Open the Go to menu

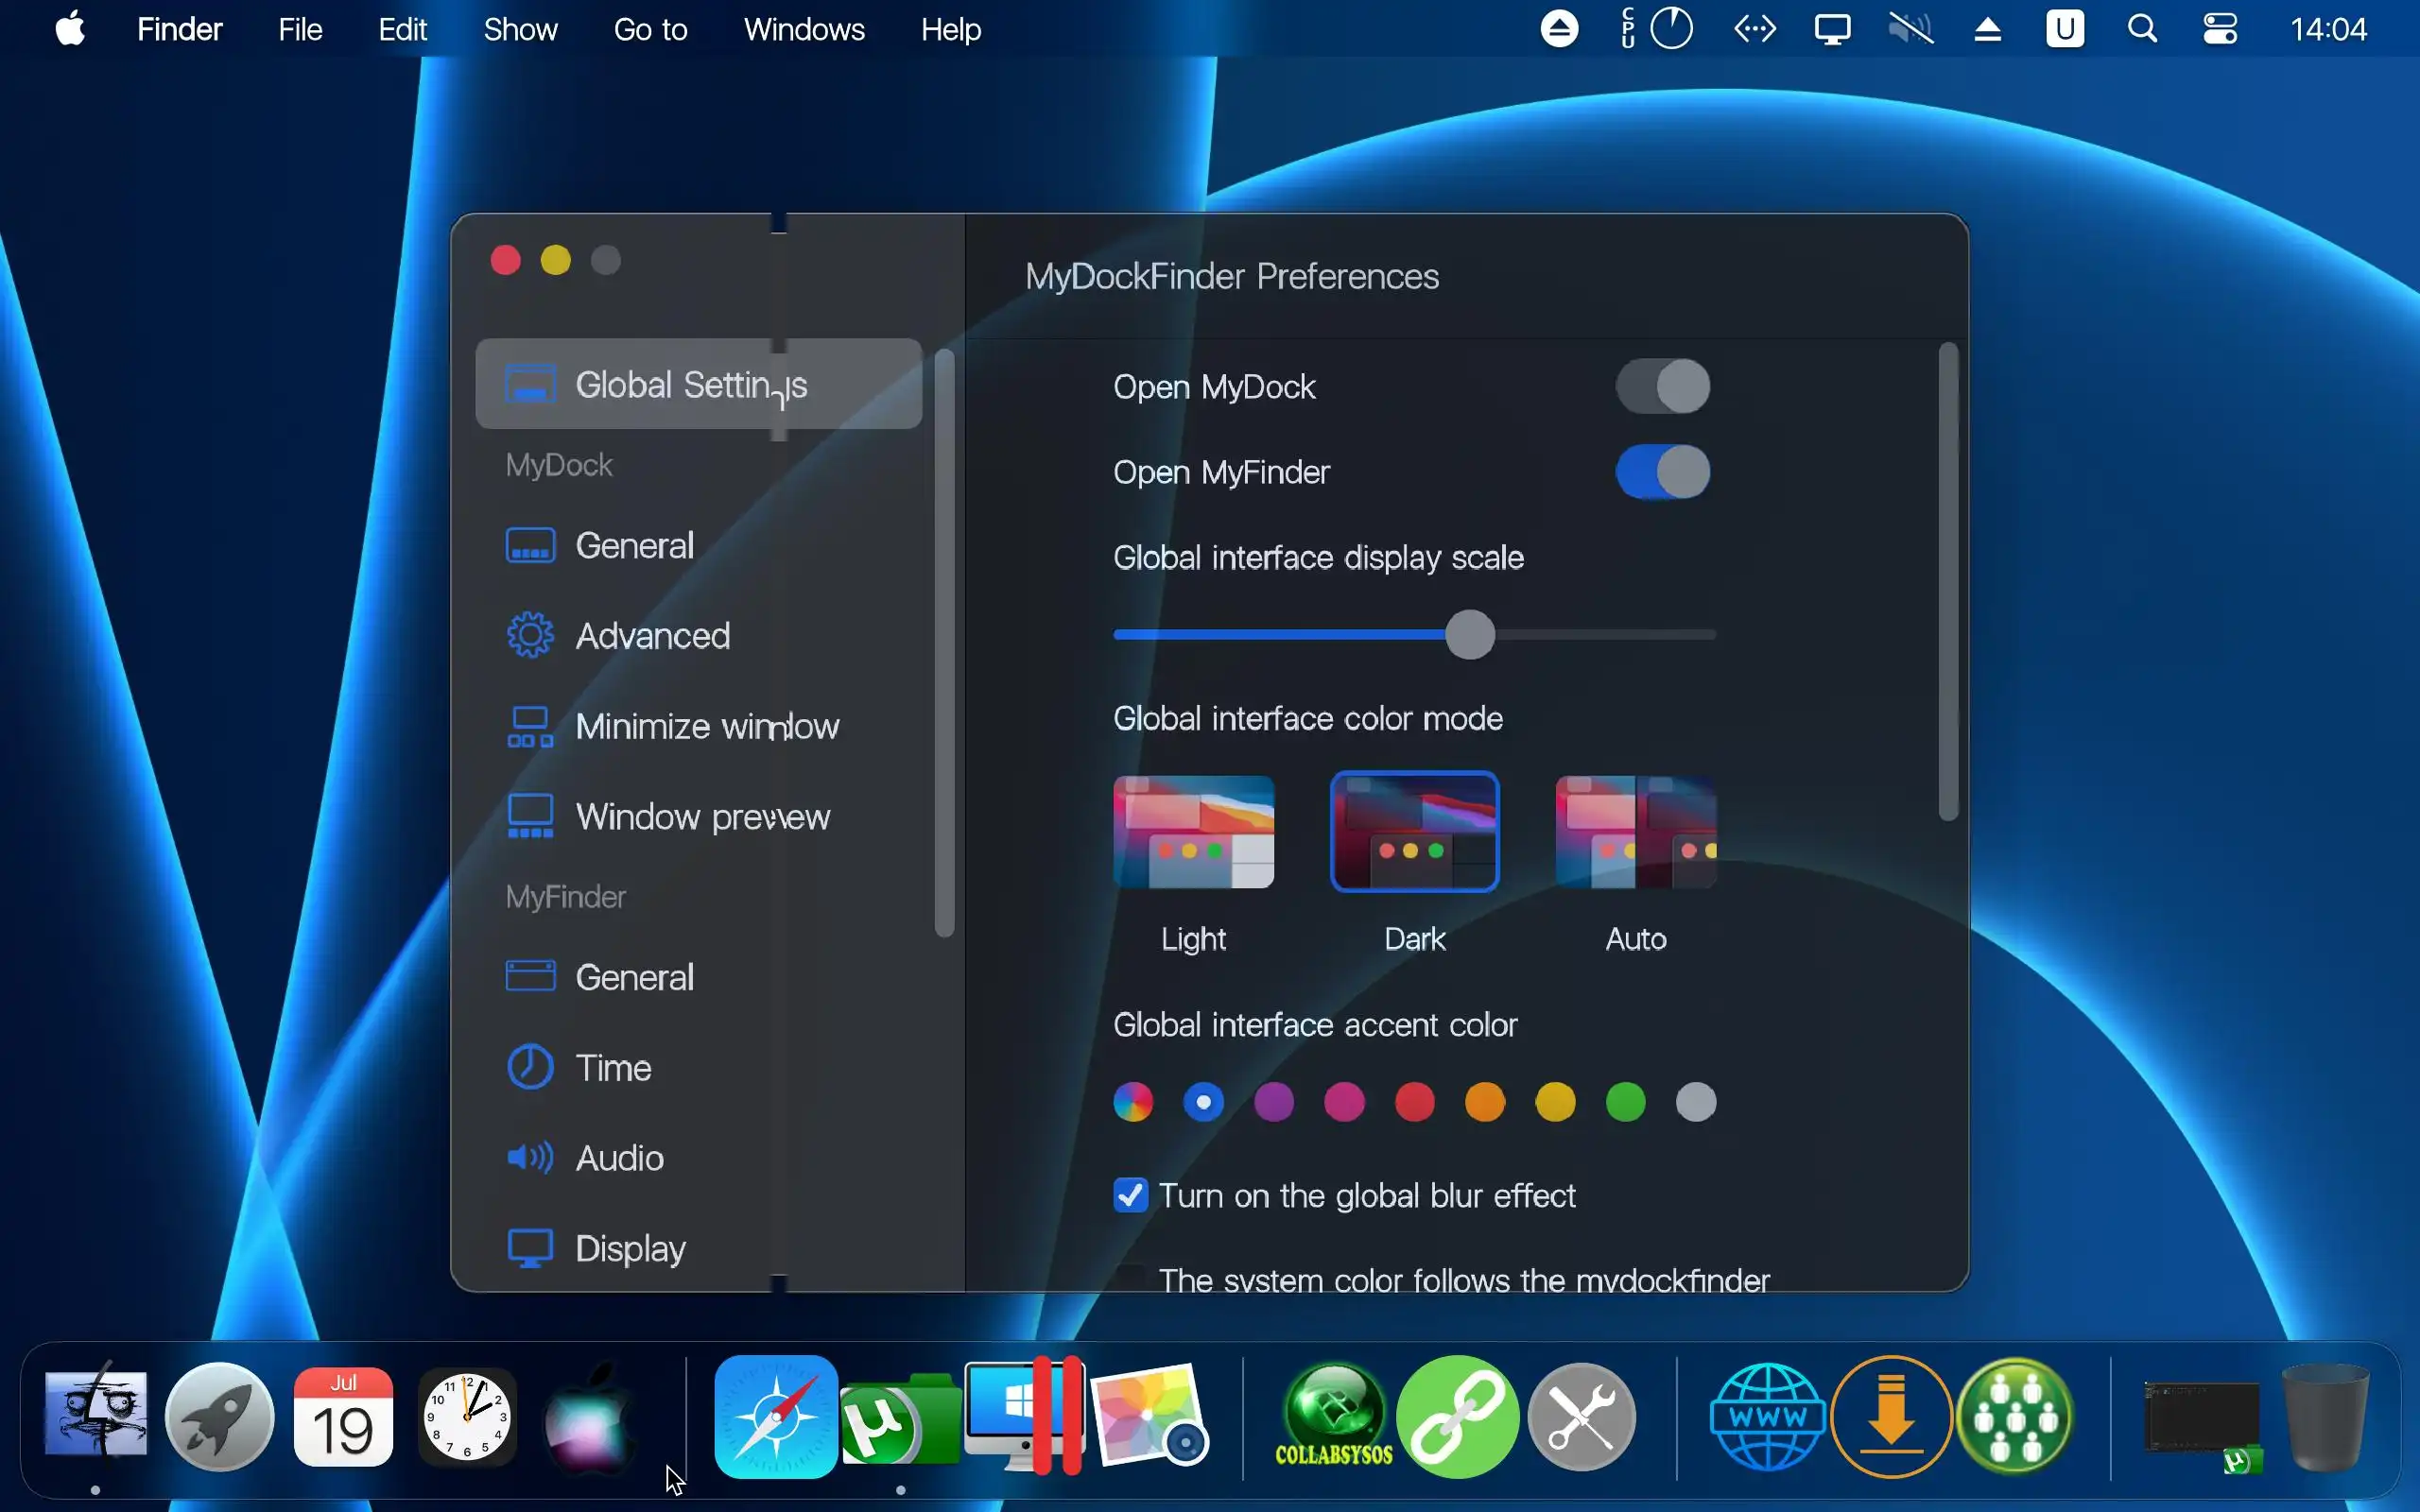pos(650,29)
